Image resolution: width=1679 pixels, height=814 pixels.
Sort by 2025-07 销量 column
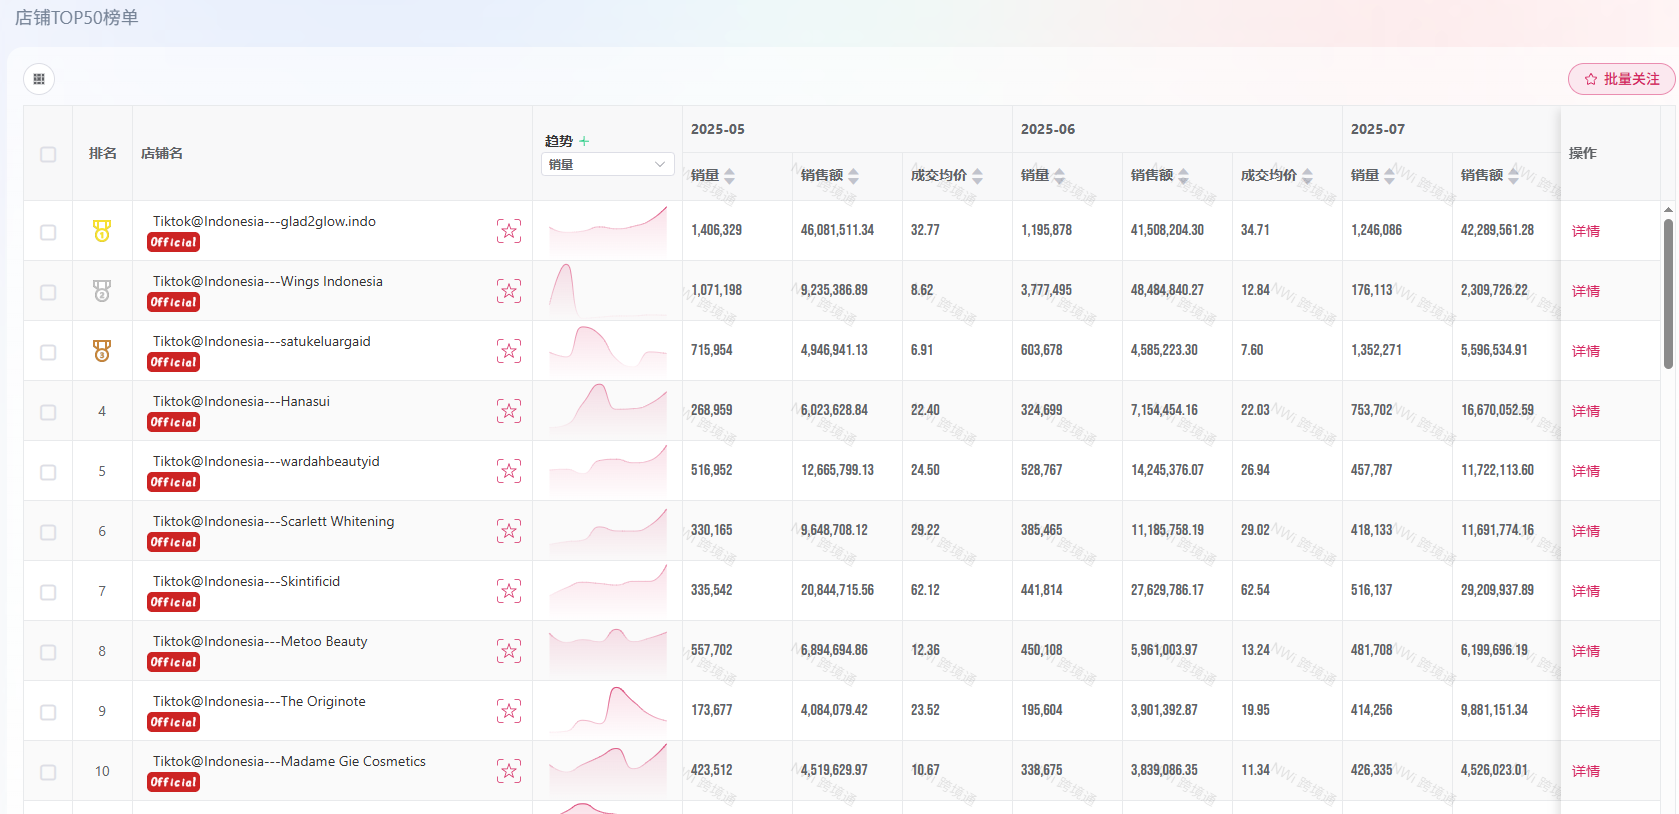1389,176
